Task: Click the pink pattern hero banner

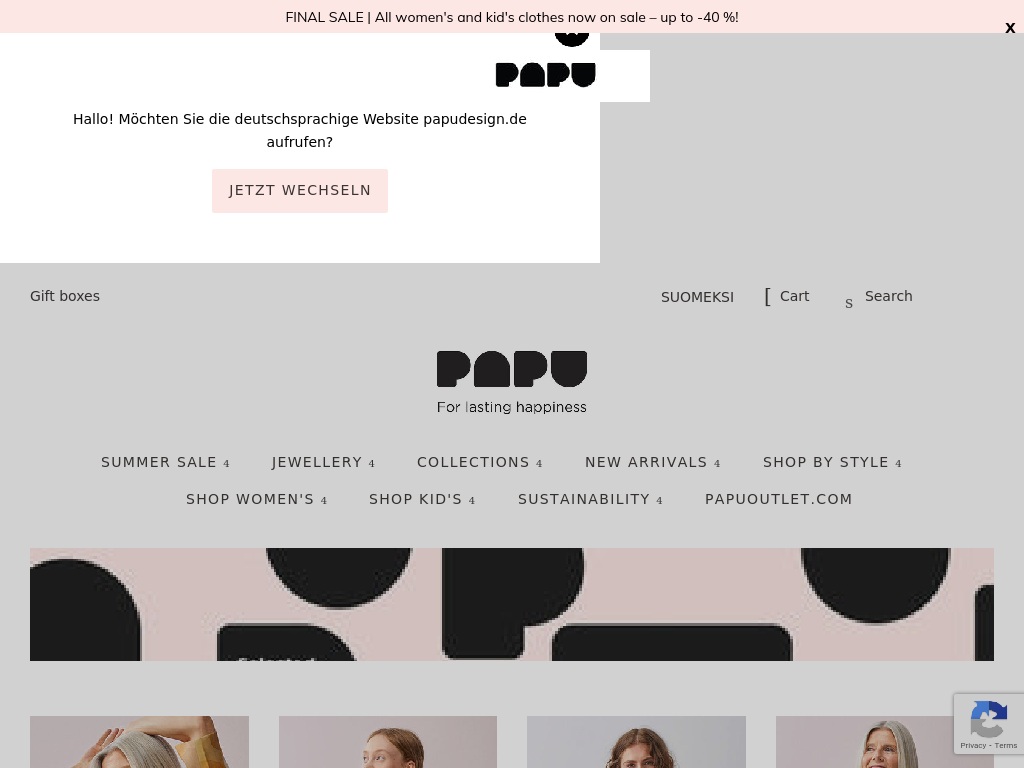Action: (512, 604)
